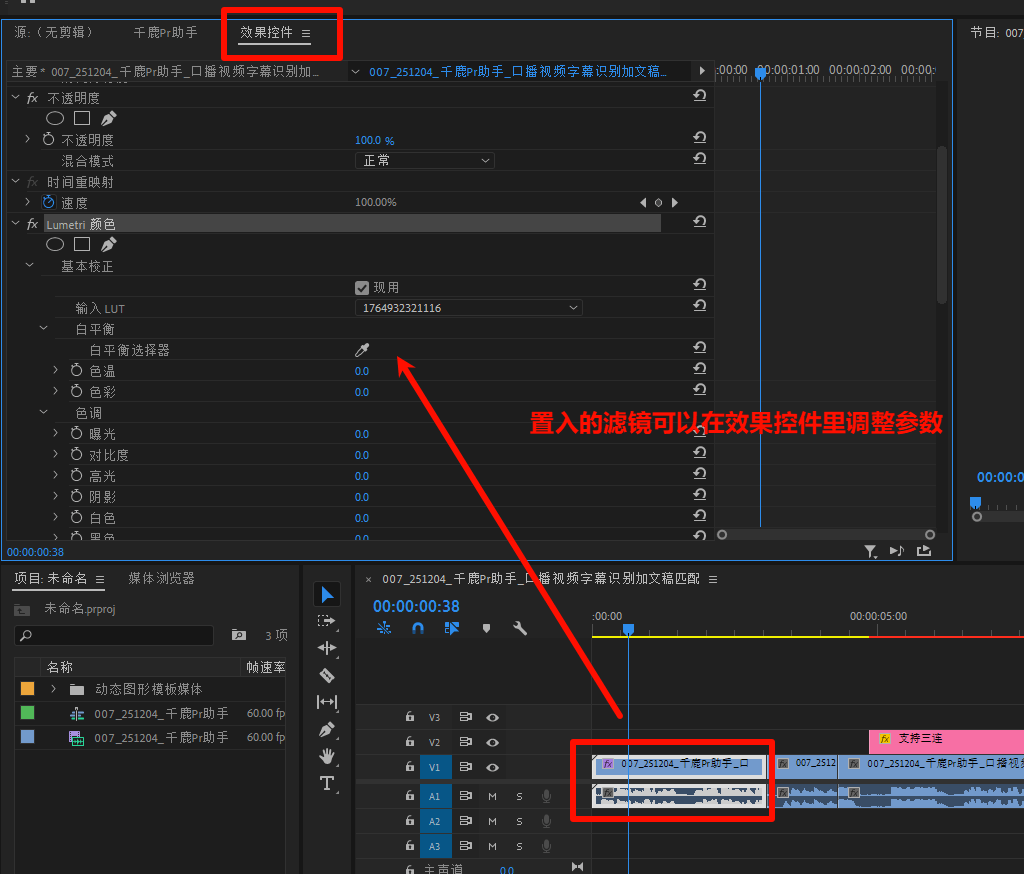The image size is (1024, 874).
Task: Toggle the 现用 checkbox under 基本校正
Action: 361,287
